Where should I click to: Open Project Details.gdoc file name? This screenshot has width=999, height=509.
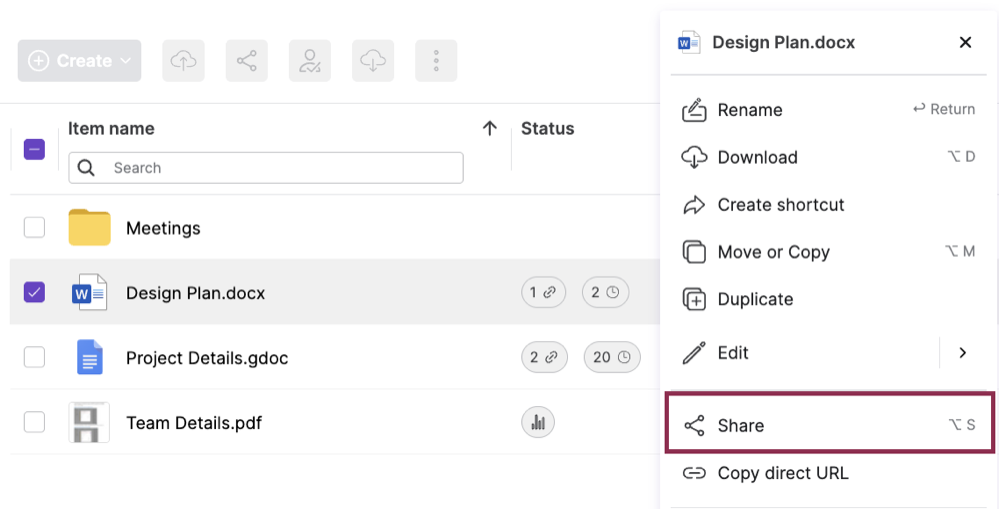coord(207,358)
